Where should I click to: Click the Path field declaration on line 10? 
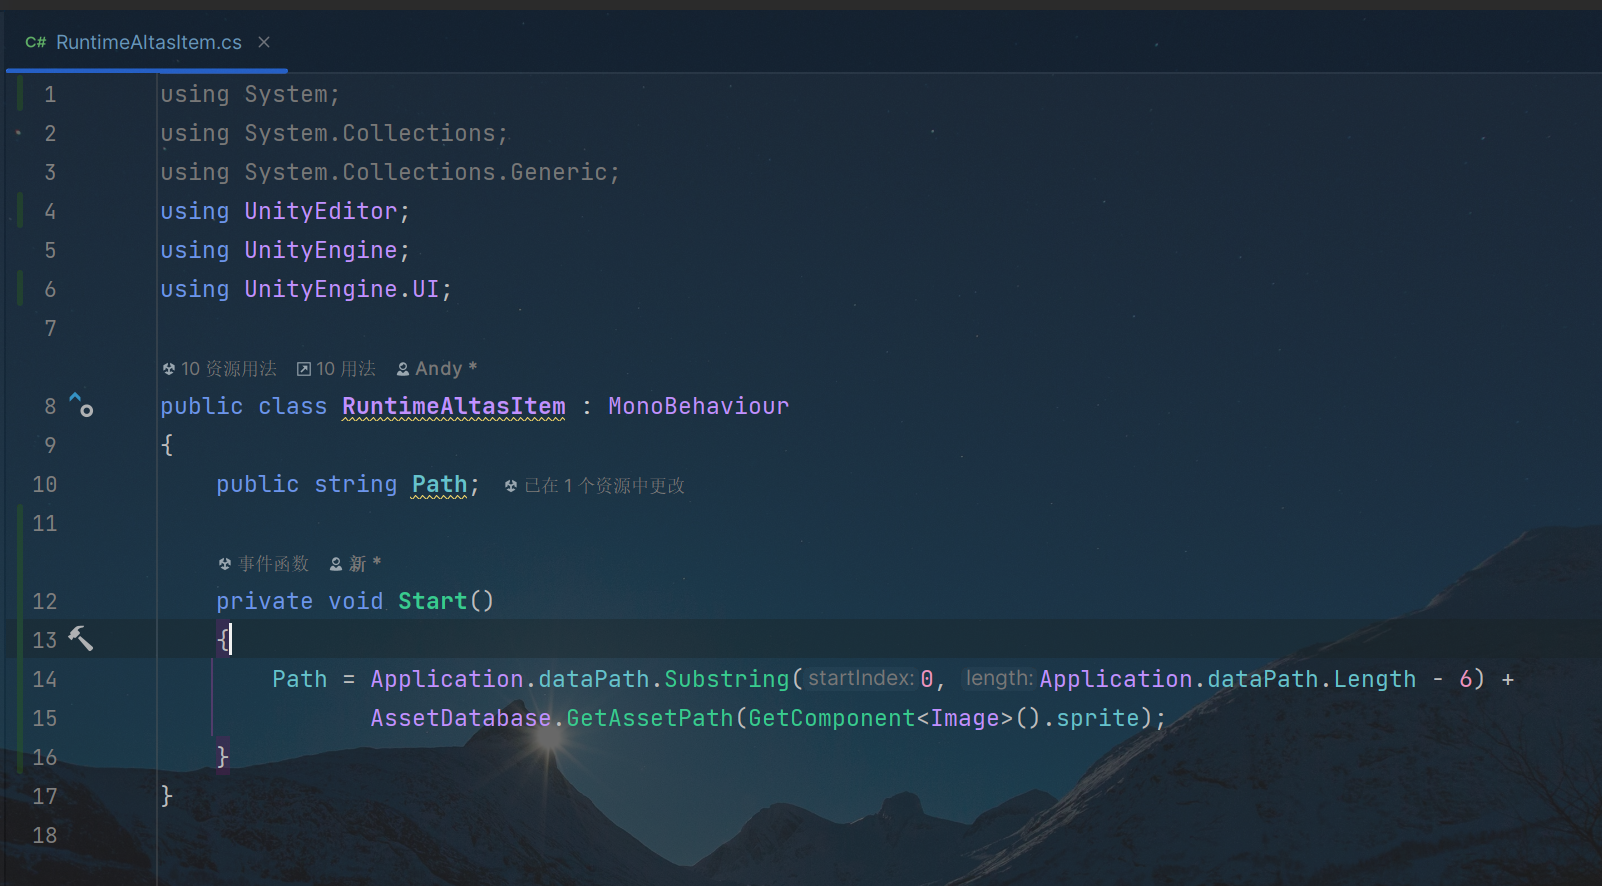439,484
